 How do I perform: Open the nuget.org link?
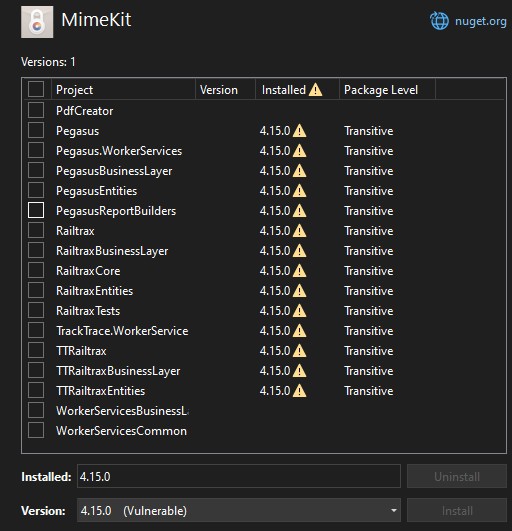click(481, 21)
